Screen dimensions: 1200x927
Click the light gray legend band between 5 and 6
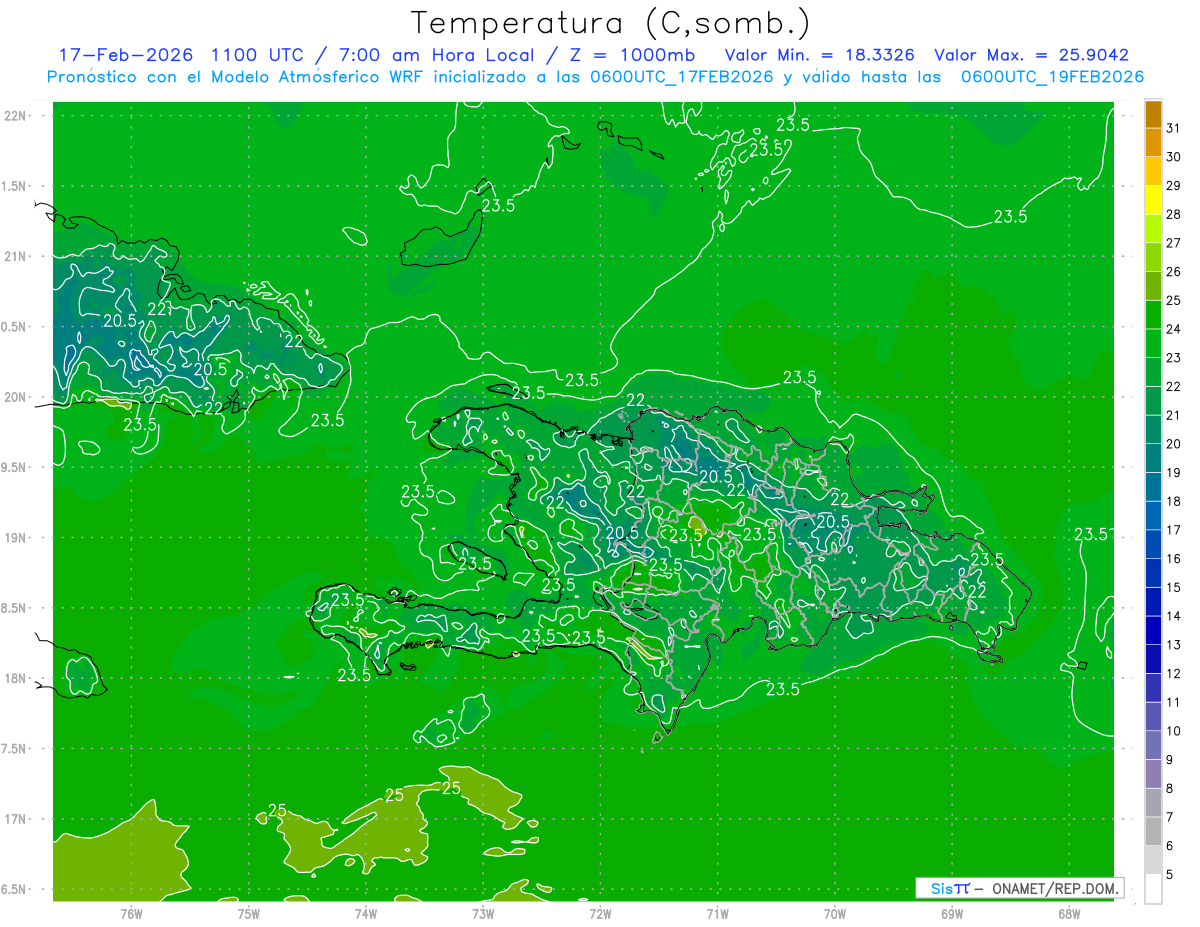[1153, 860]
